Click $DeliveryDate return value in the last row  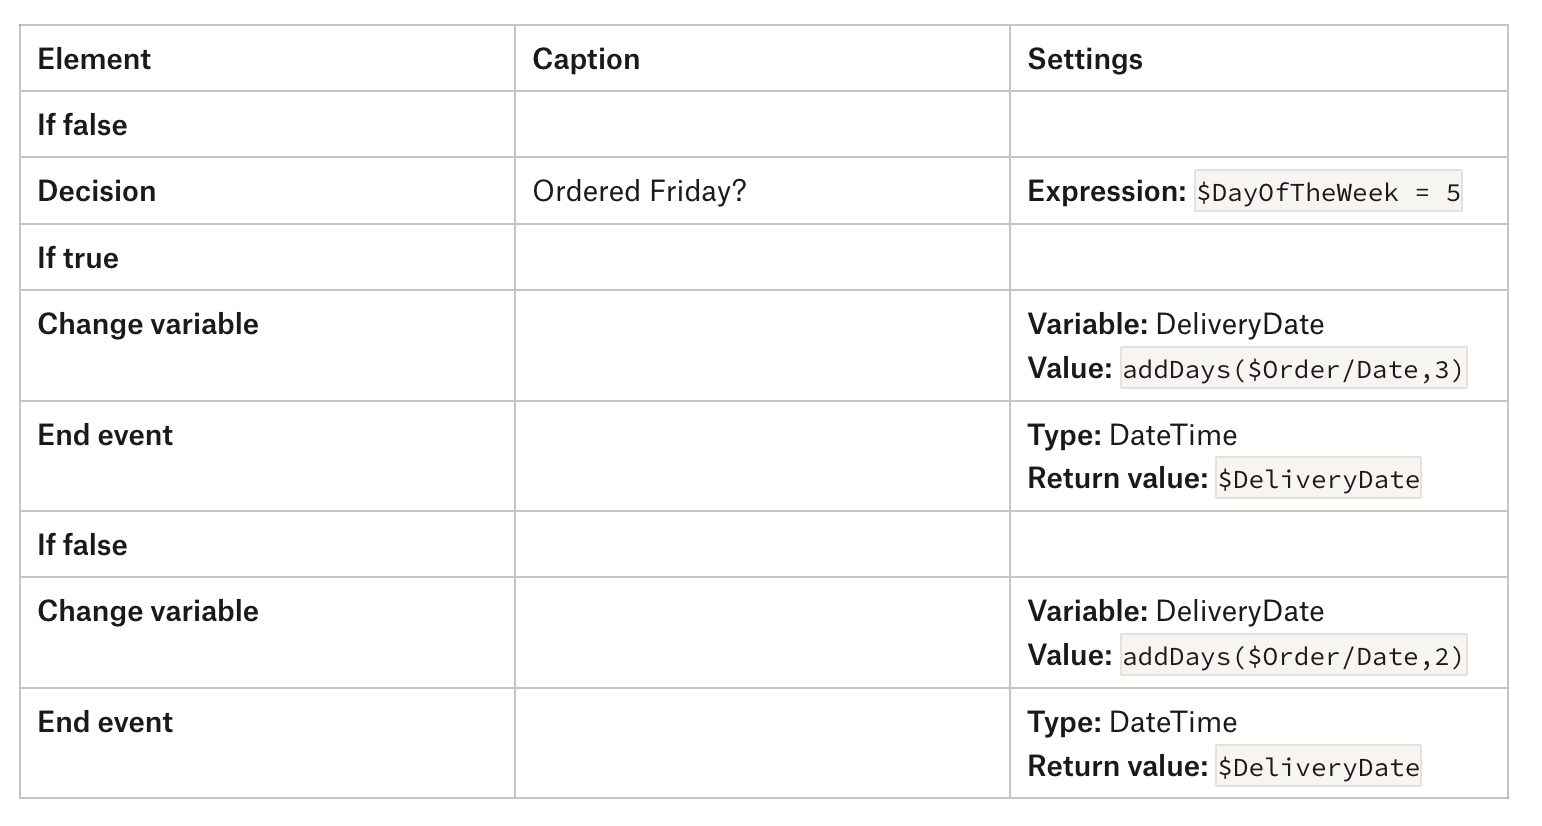coord(1318,767)
